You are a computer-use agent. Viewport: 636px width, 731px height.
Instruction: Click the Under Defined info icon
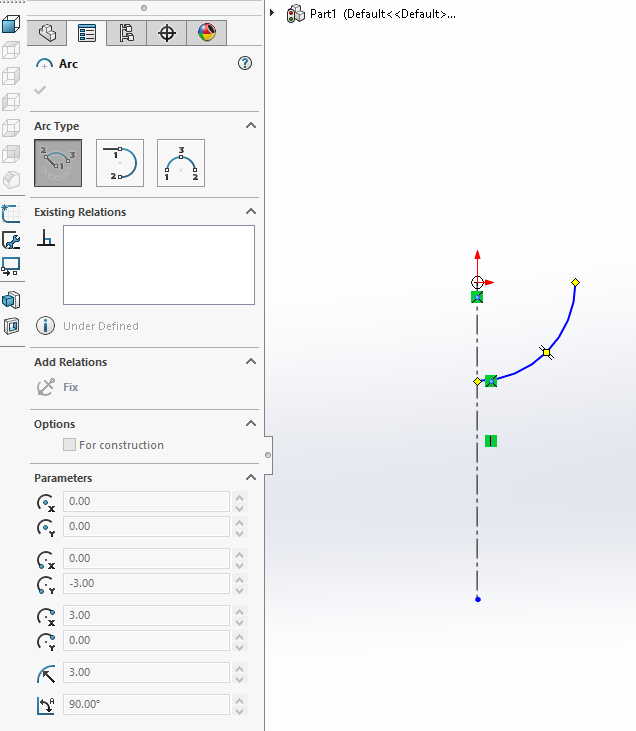click(x=45, y=325)
